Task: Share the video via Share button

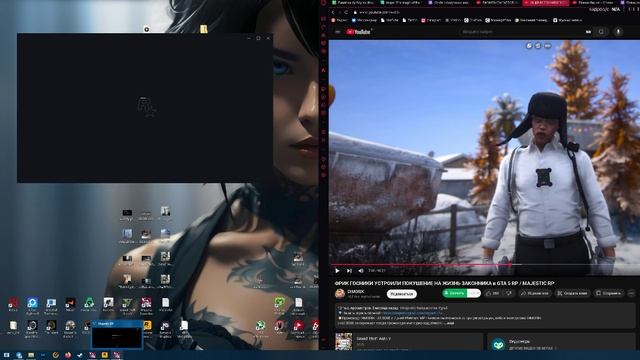Action: tap(535, 293)
